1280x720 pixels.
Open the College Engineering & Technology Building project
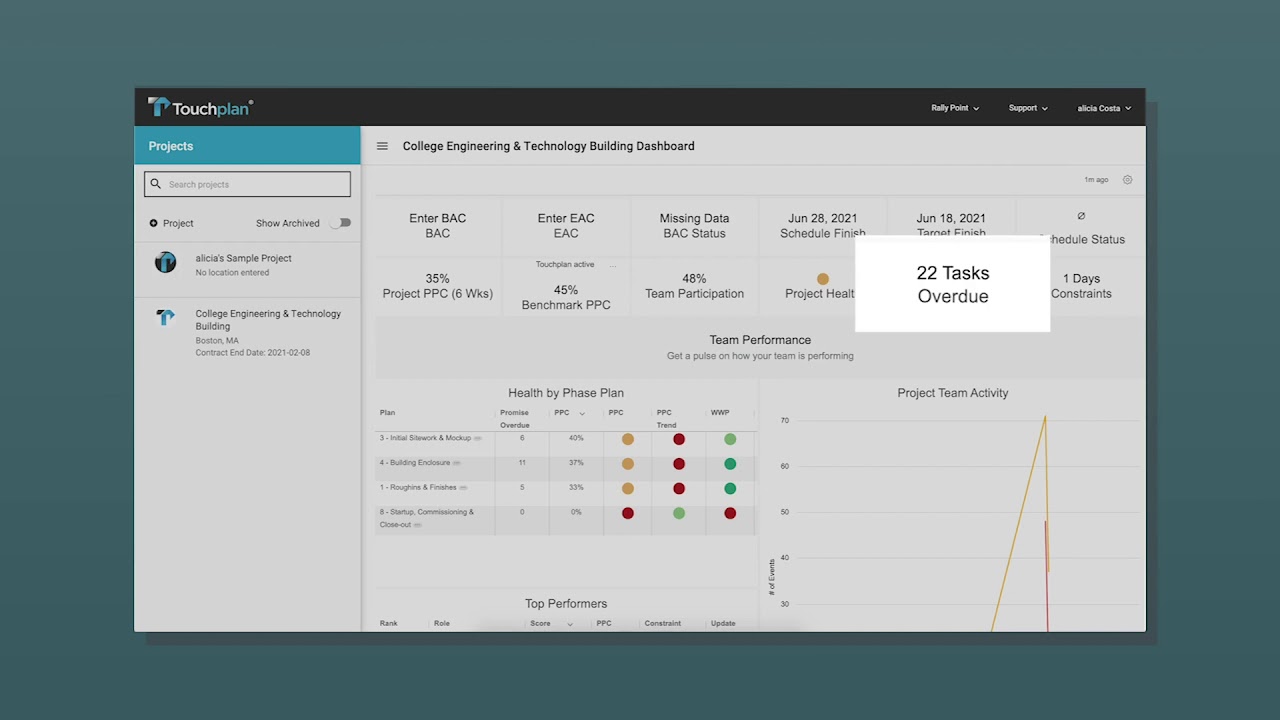247,332
